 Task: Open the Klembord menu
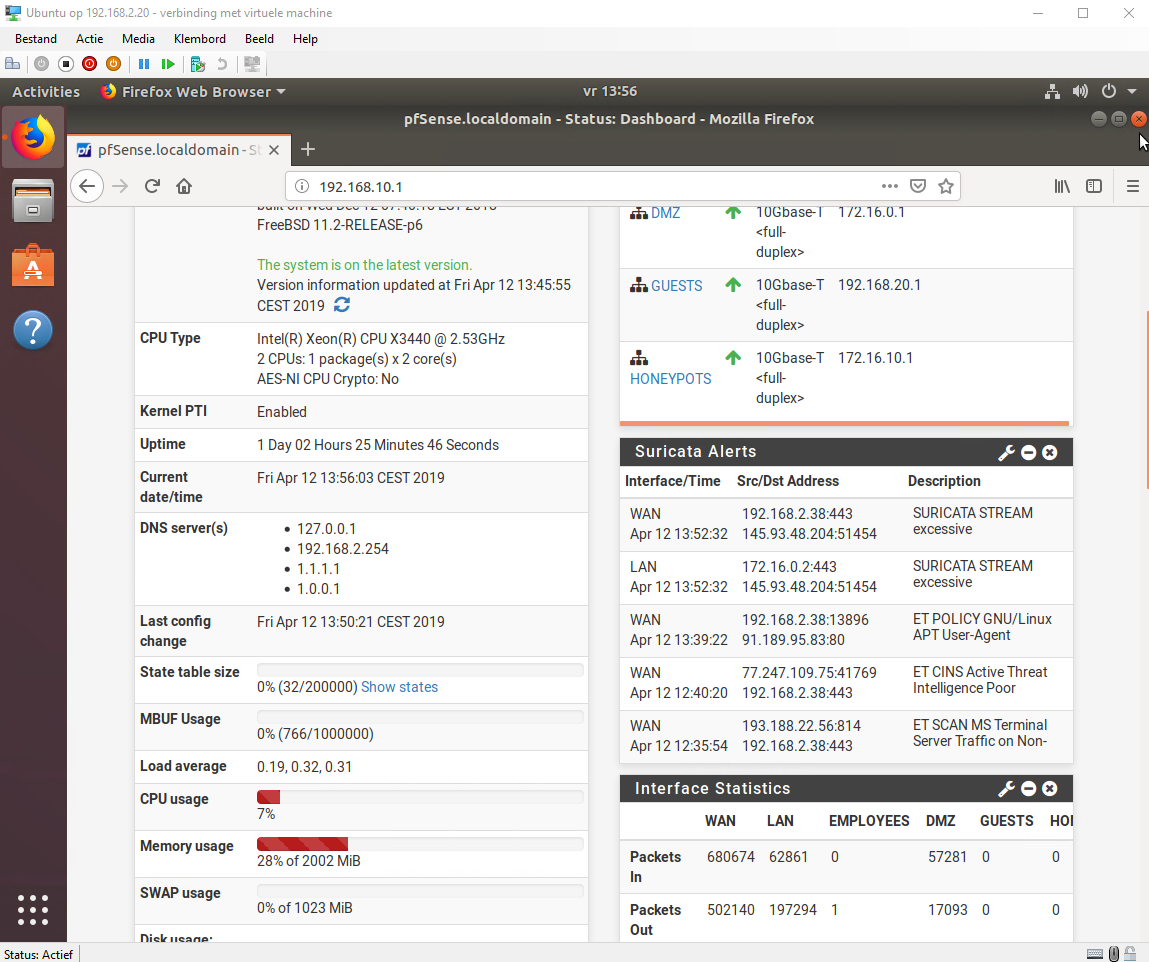click(200, 39)
